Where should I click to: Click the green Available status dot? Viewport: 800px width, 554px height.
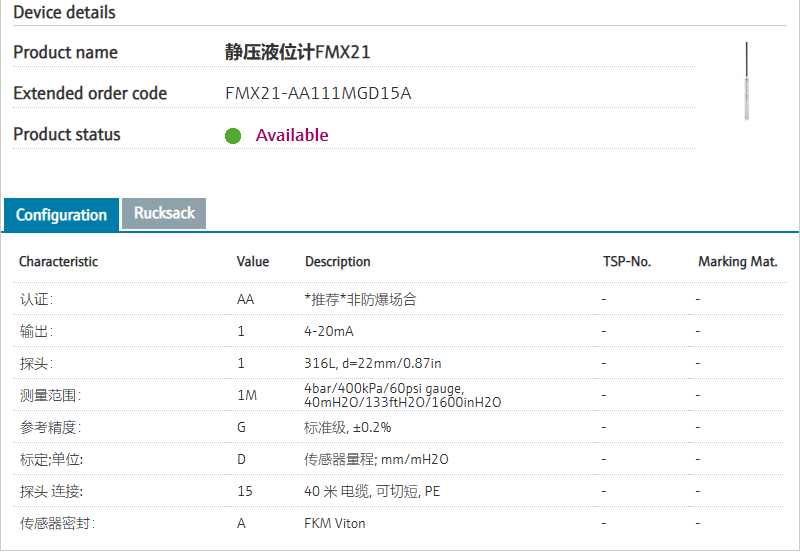[233, 136]
